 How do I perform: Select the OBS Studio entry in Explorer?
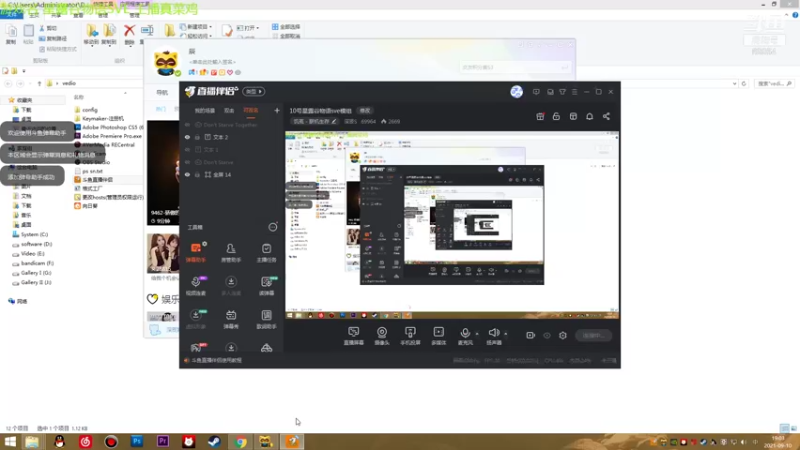pyautogui.click(x=92, y=162)
